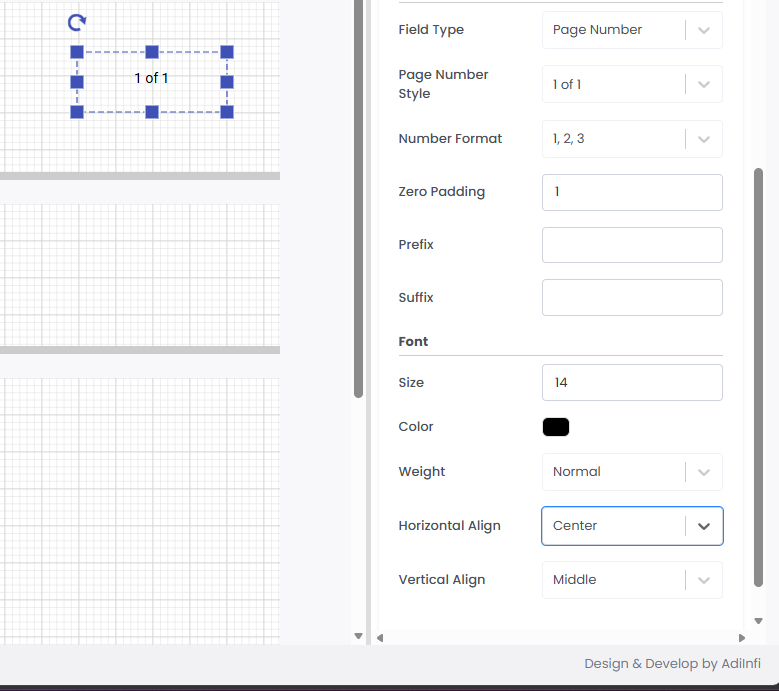
Task: Click the properties panel scroll-right arrow
Action: (741, 637)
